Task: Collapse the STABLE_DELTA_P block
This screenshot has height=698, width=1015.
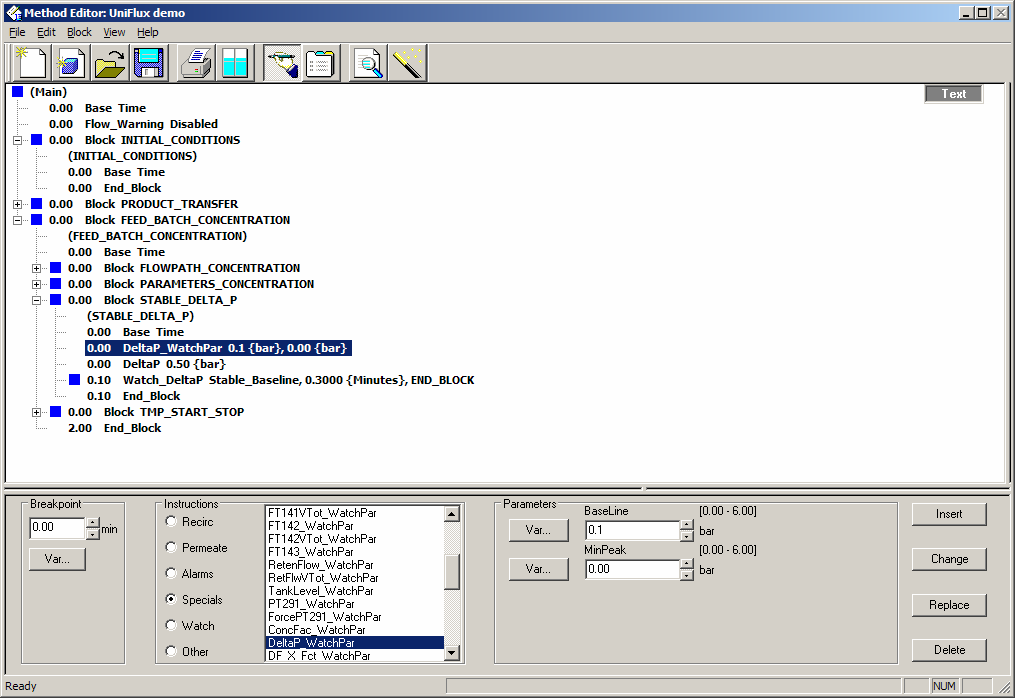Action: tap(36, 300)
